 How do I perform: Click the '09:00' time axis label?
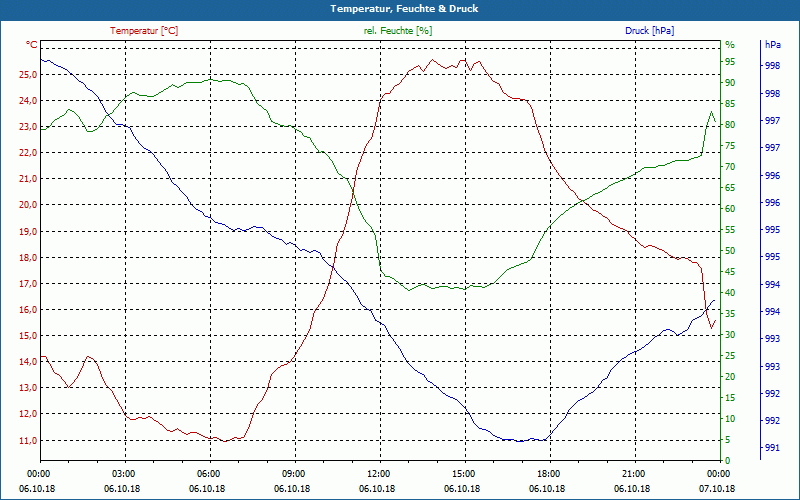pos(295,473)
